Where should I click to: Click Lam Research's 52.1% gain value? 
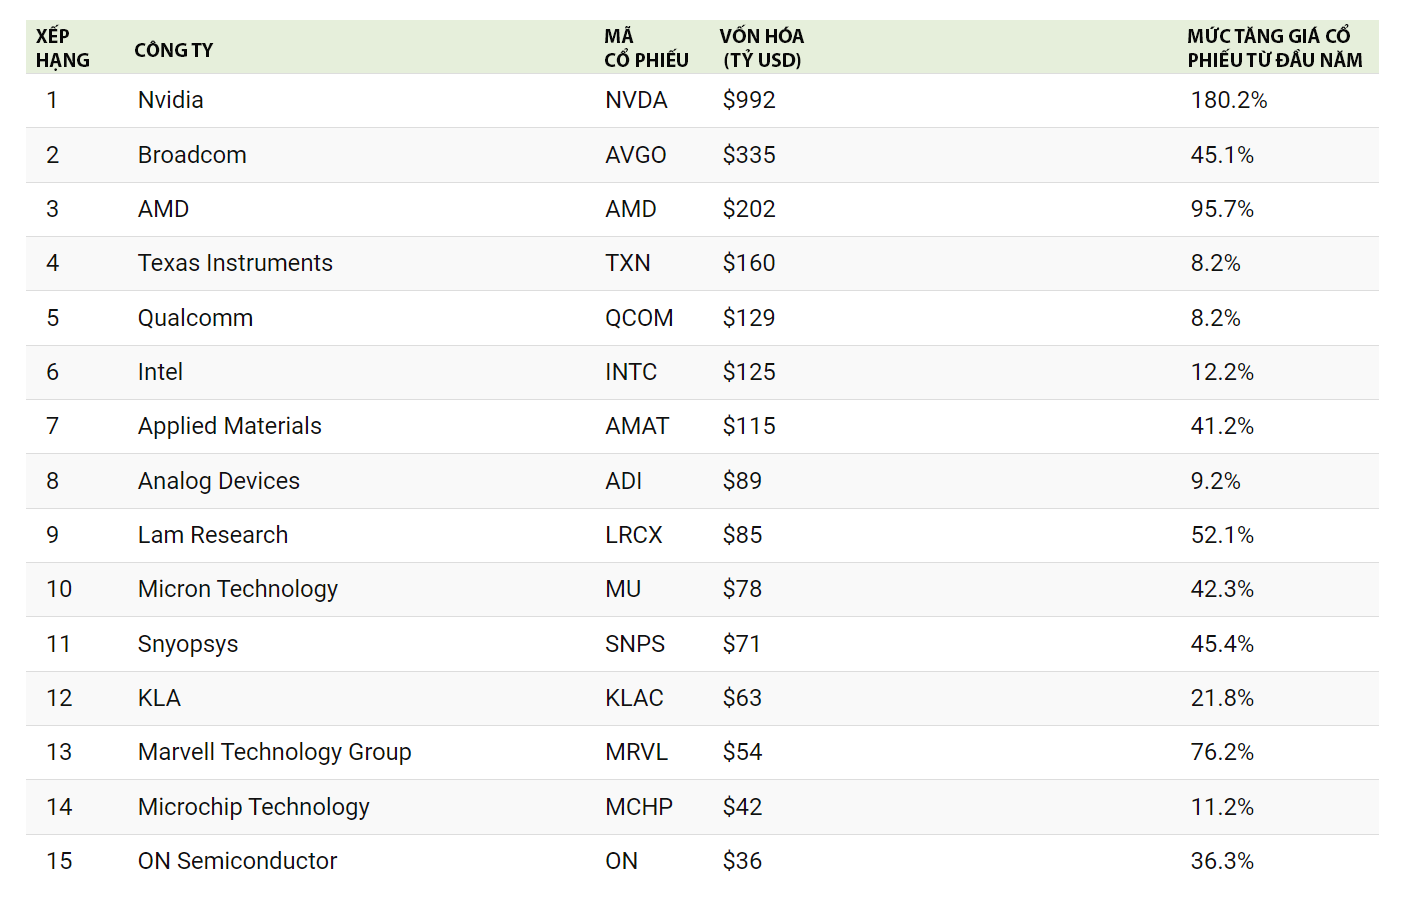[1221, 535]
